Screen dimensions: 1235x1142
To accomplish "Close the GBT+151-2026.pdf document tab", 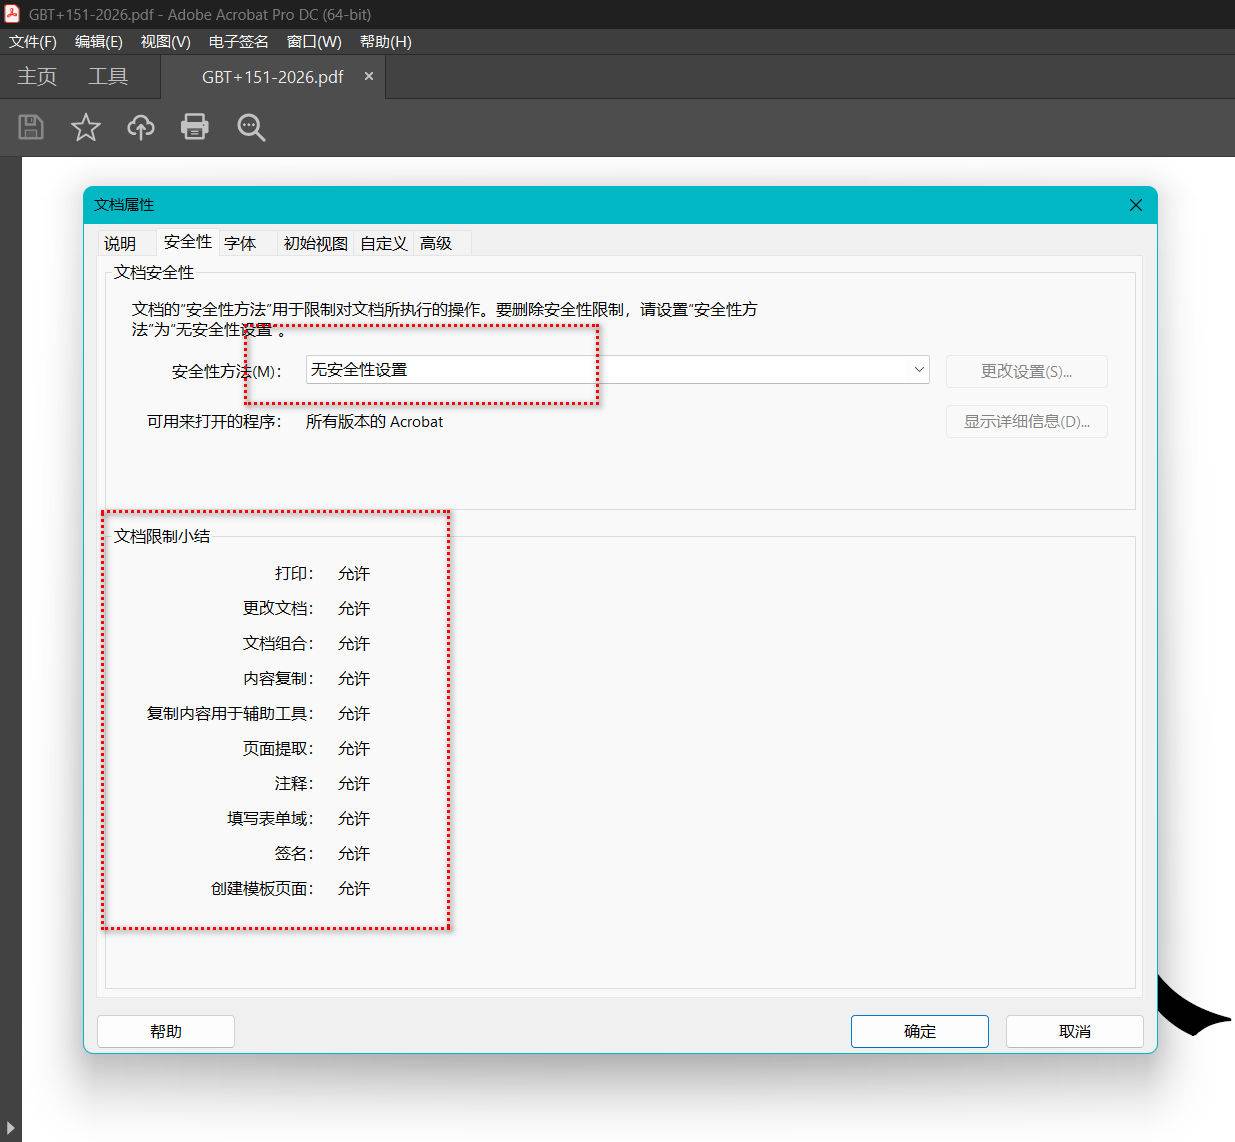I will click(x=369, y=76).
